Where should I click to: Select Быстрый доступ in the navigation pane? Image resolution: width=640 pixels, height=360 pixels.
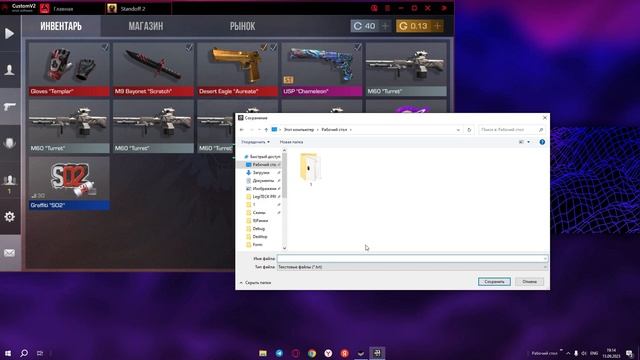click(262, 157)
